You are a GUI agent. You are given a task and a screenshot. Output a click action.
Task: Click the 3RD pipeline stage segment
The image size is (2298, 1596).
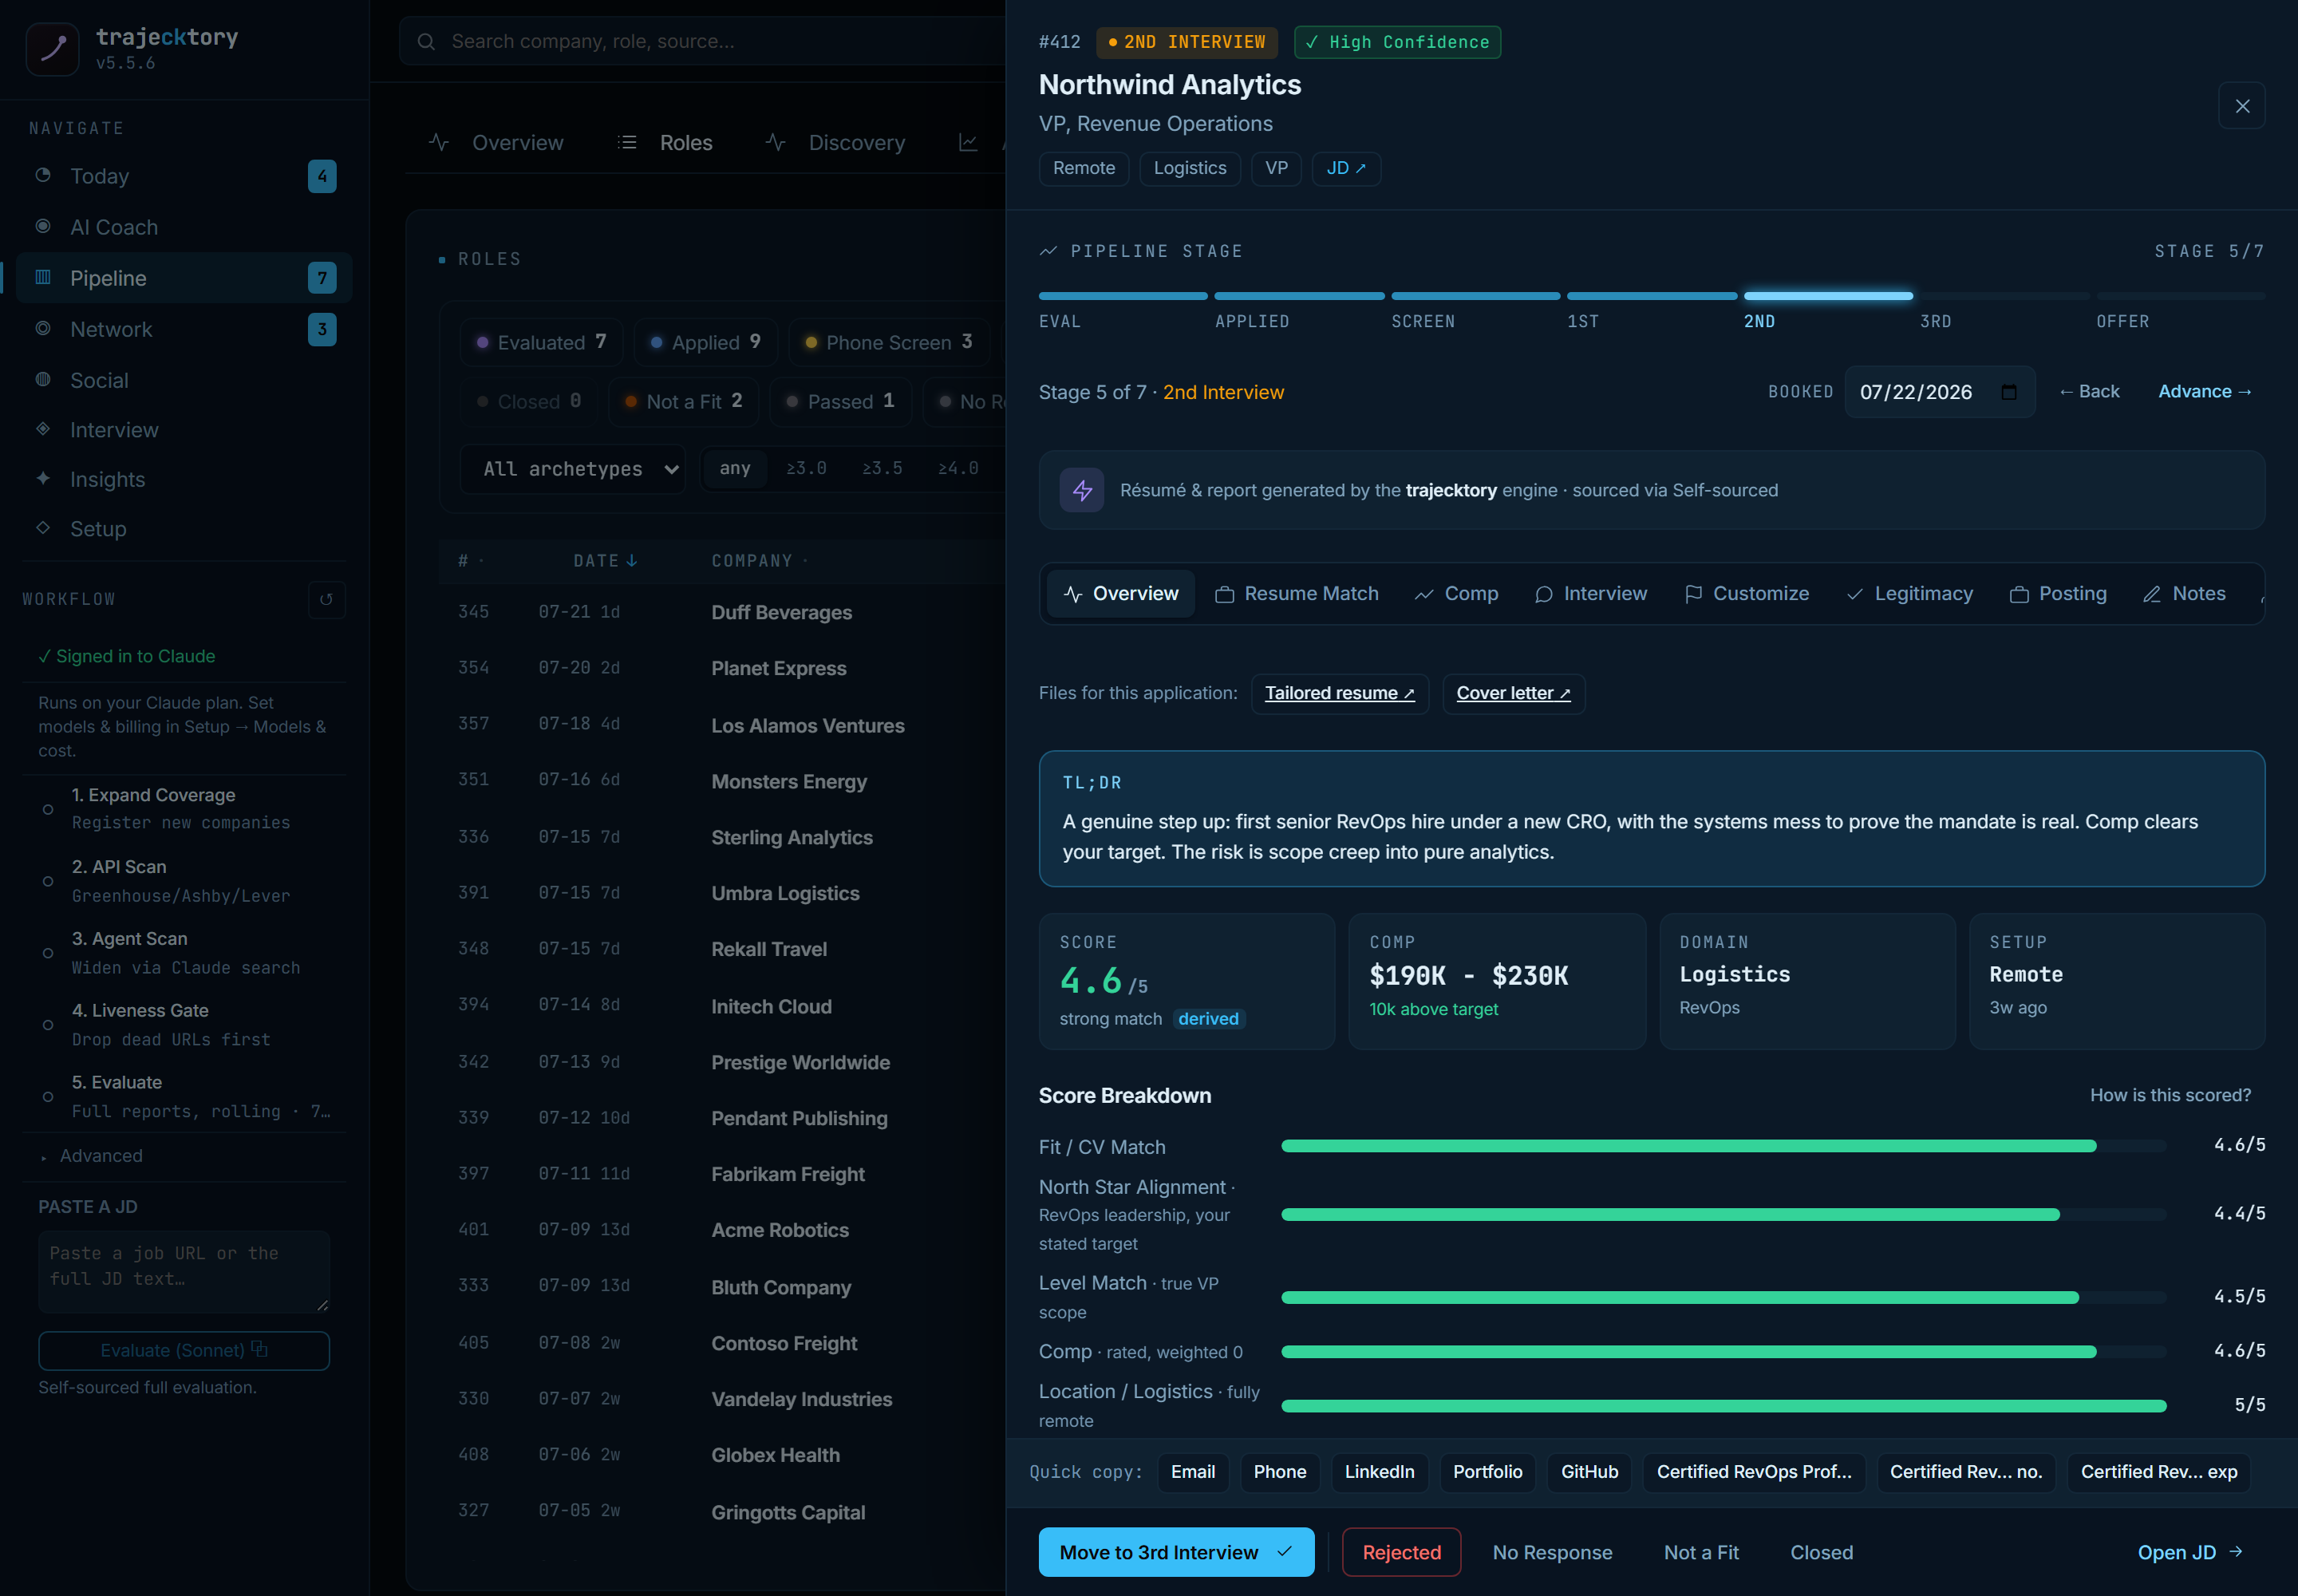(x=2004, y=309)
